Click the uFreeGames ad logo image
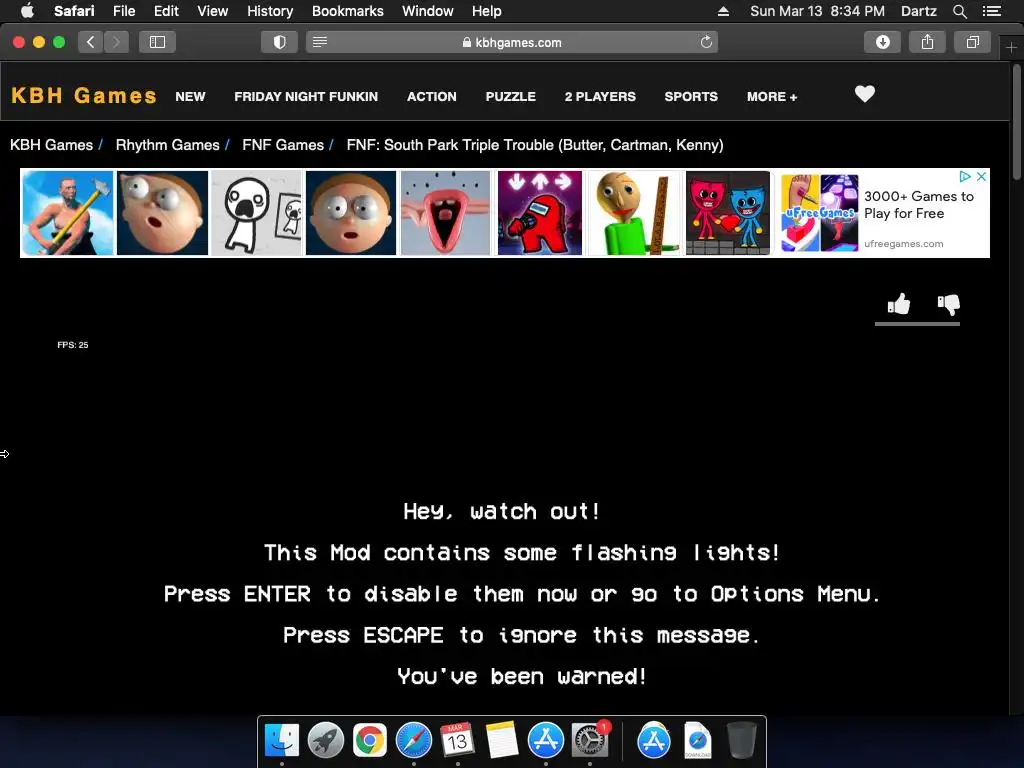This screenshot has height=768, width=1024. [x=820, y=213]
